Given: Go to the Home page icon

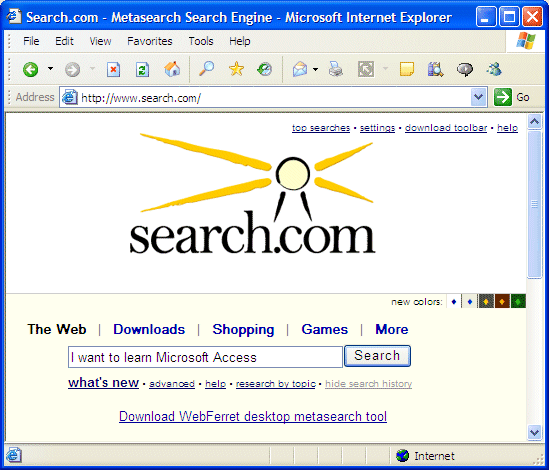Looking at the screenshot, I should click(x=172, y=69).
